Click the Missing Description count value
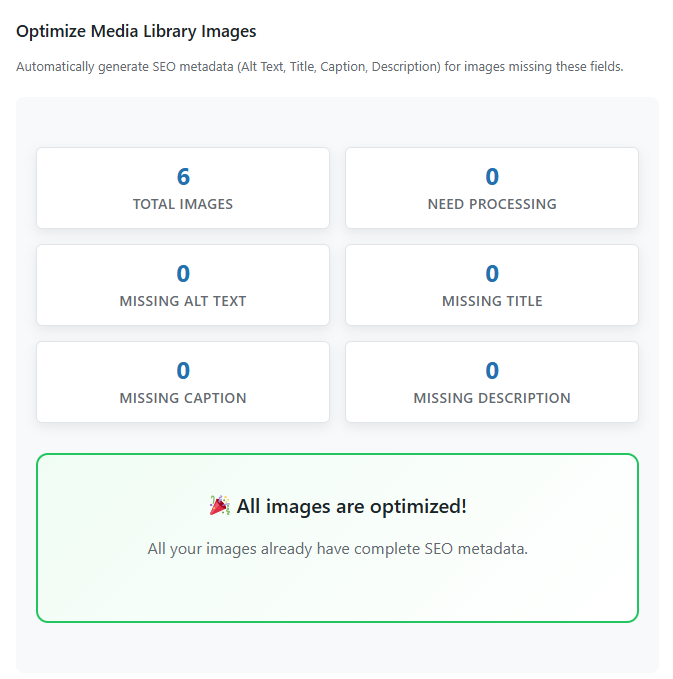This screenshot has width=673, height=679. click(x=492, y=371)
